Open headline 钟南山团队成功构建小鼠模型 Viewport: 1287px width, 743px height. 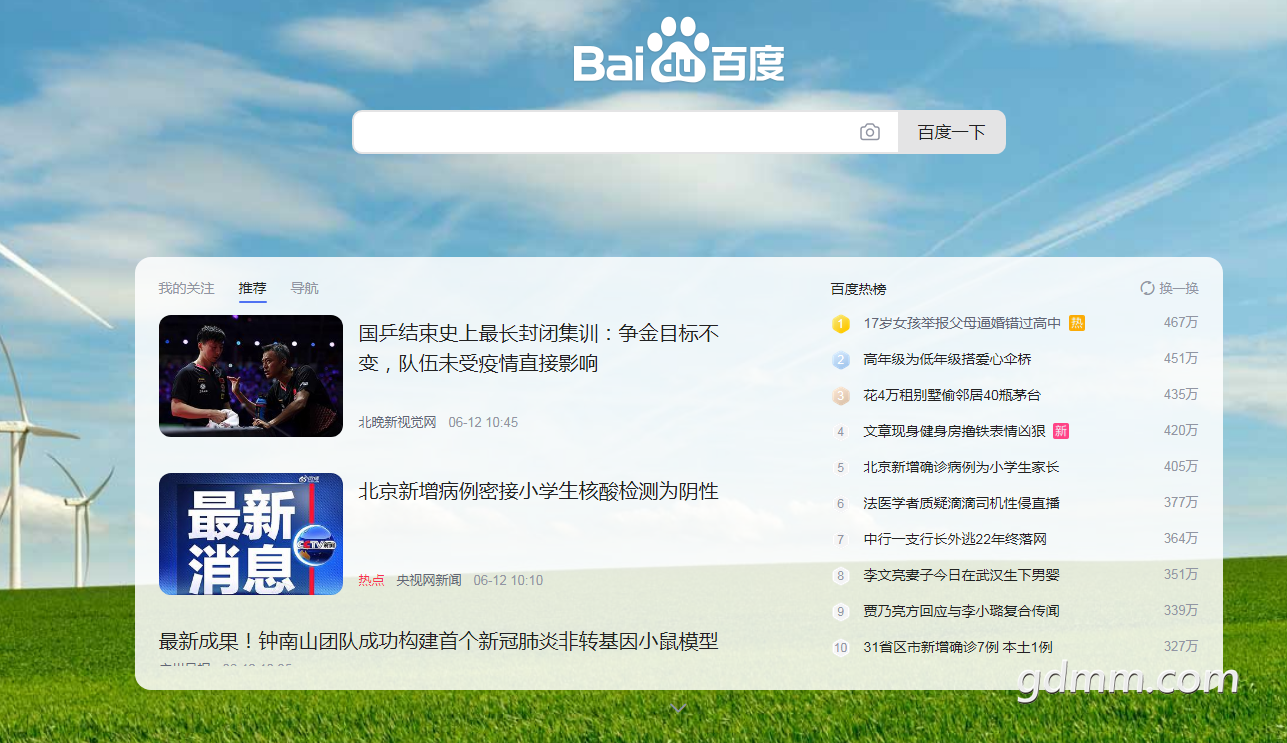[x=439, y=641]
